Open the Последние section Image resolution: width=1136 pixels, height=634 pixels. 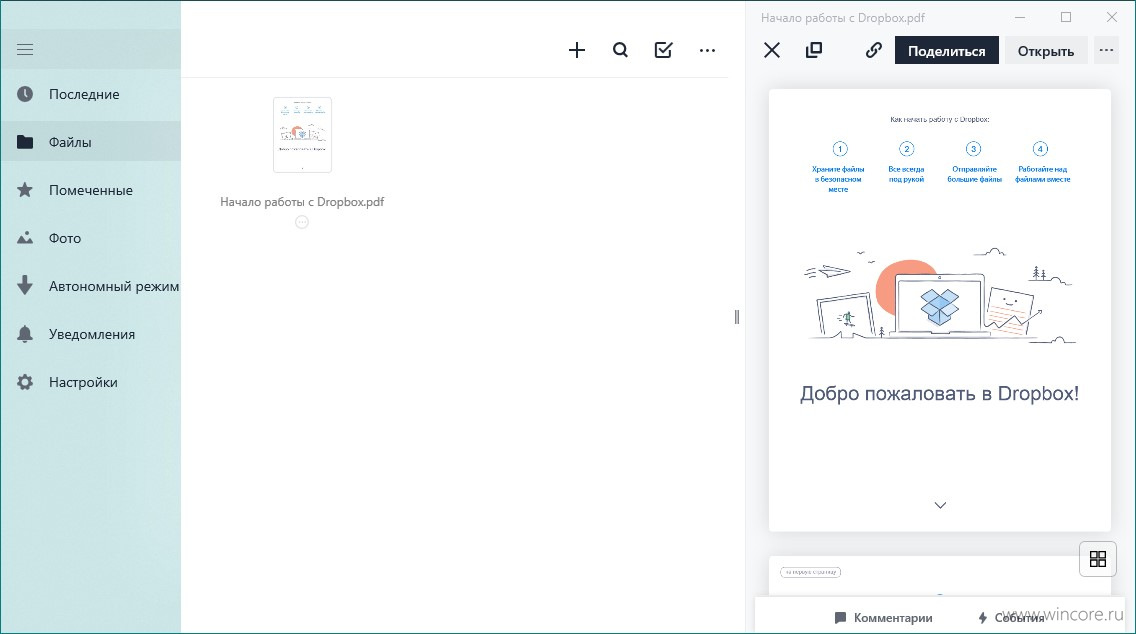[91, 94]
